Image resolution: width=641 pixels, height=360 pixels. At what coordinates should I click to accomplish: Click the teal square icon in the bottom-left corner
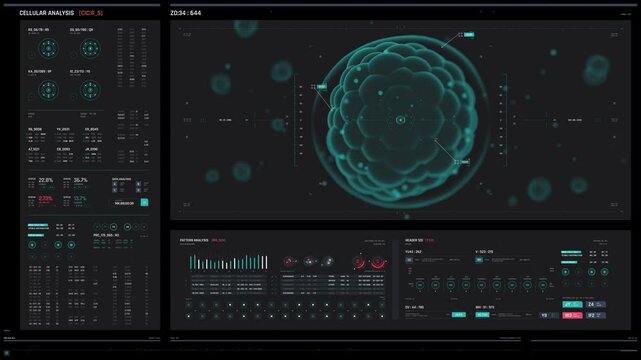pyautogui.click(x=6, y=353)
